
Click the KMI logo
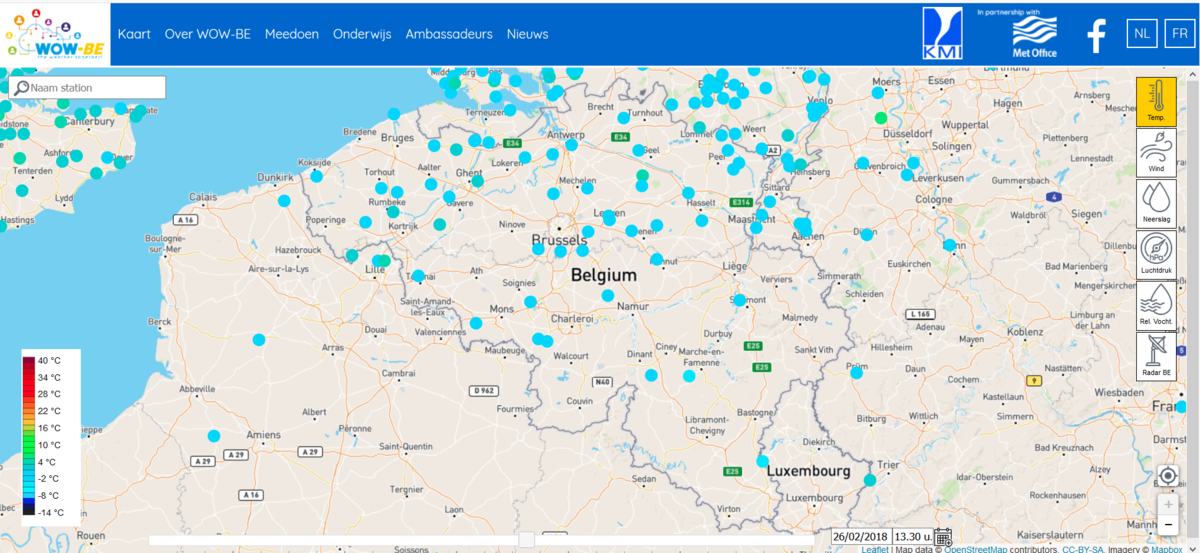[944, 34]
